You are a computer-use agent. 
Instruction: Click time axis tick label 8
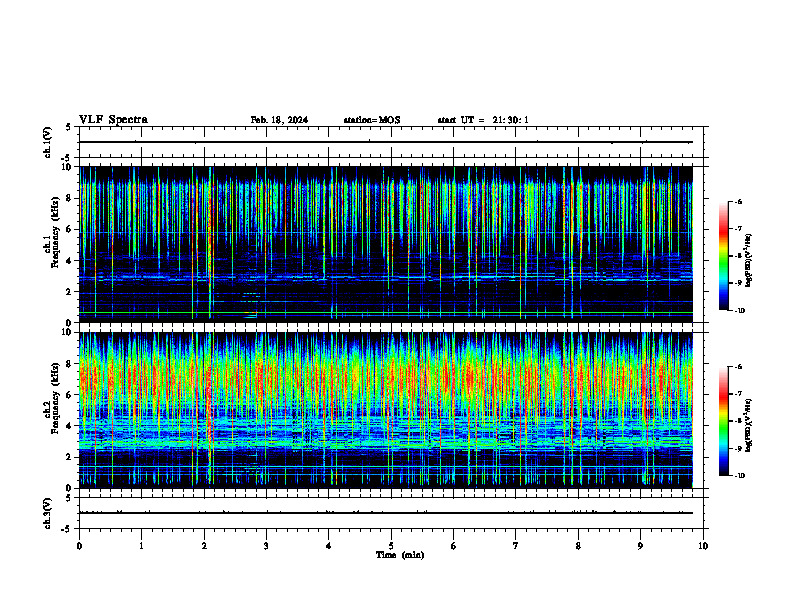[578, 546]
